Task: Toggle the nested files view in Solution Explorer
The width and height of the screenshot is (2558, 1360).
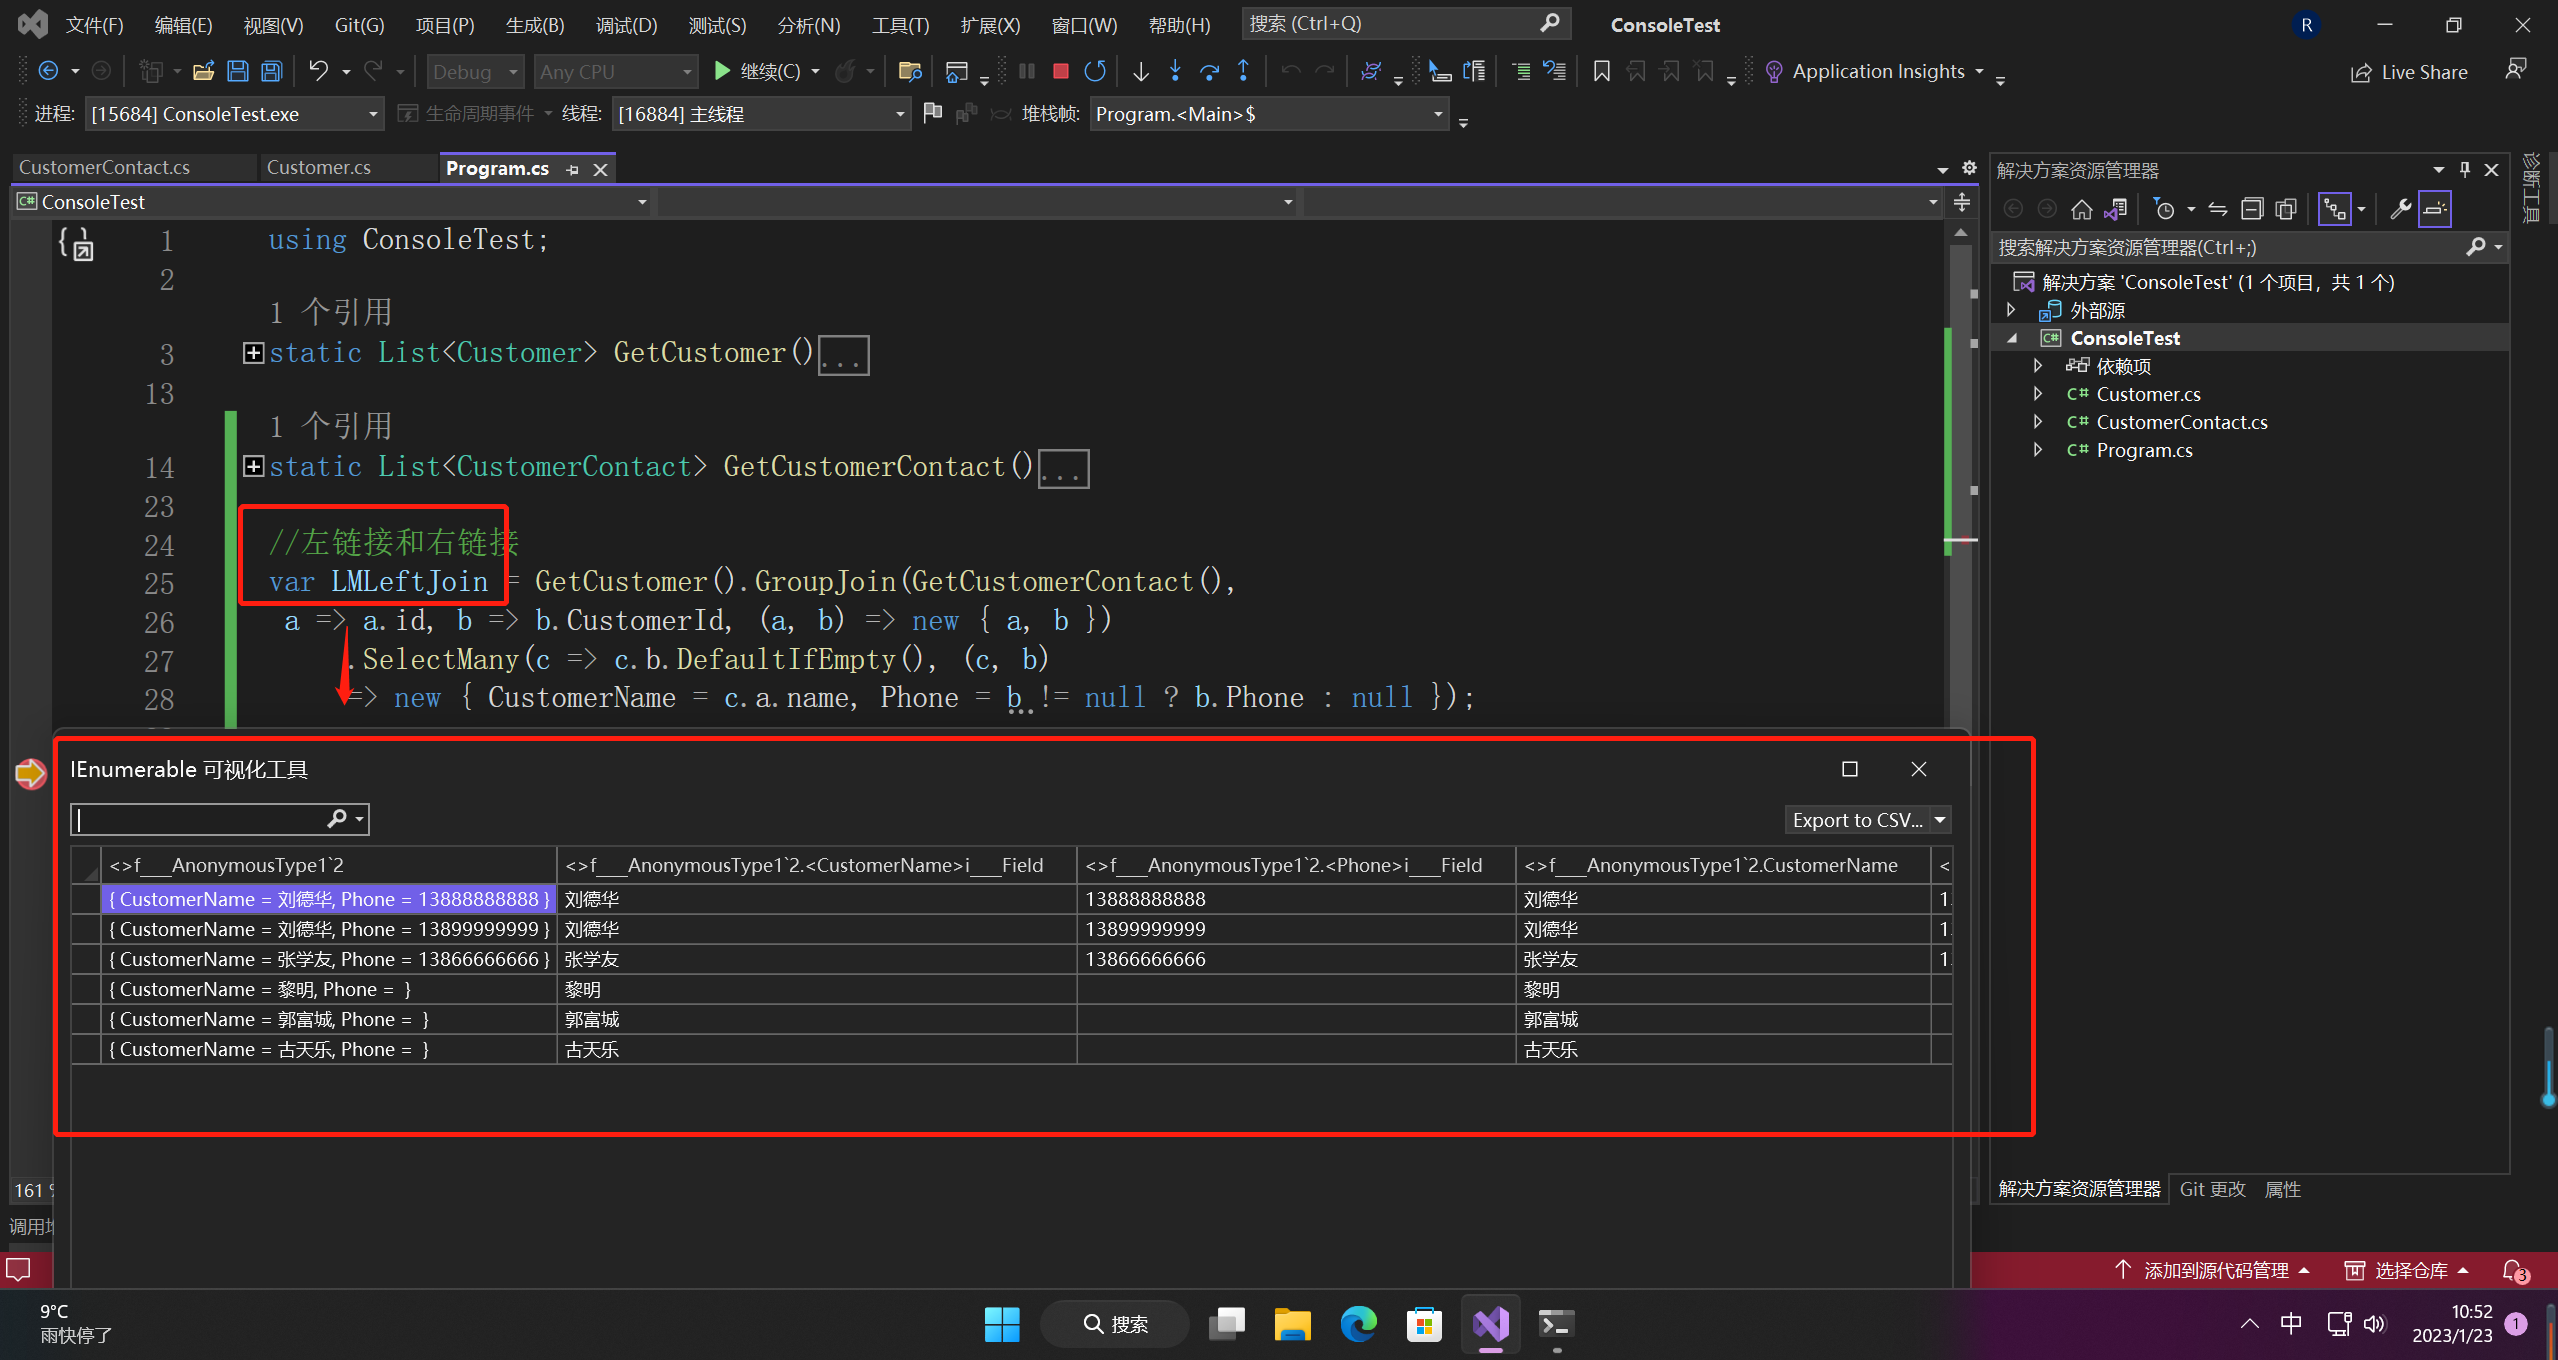Action: (2335, 209)
